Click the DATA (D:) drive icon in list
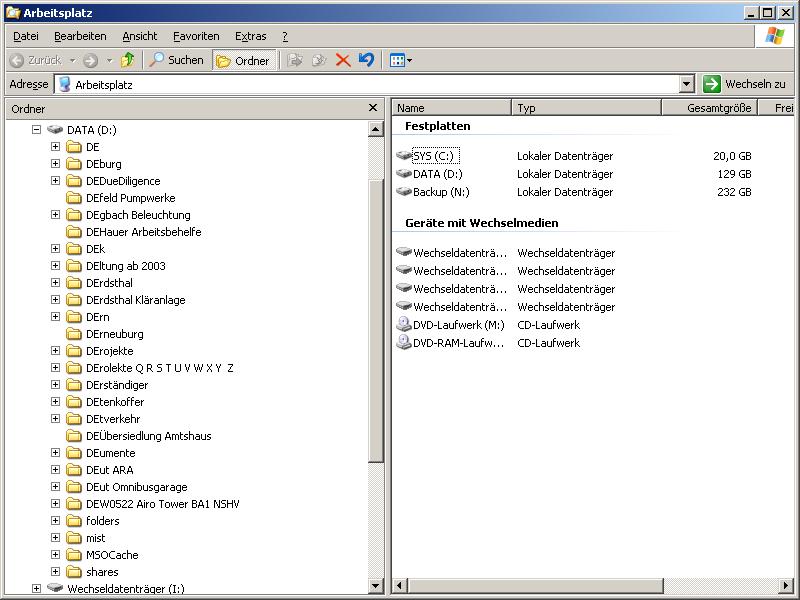Image resolution: width=800 pixels, height=600 pixels. (x=404, y=173)
